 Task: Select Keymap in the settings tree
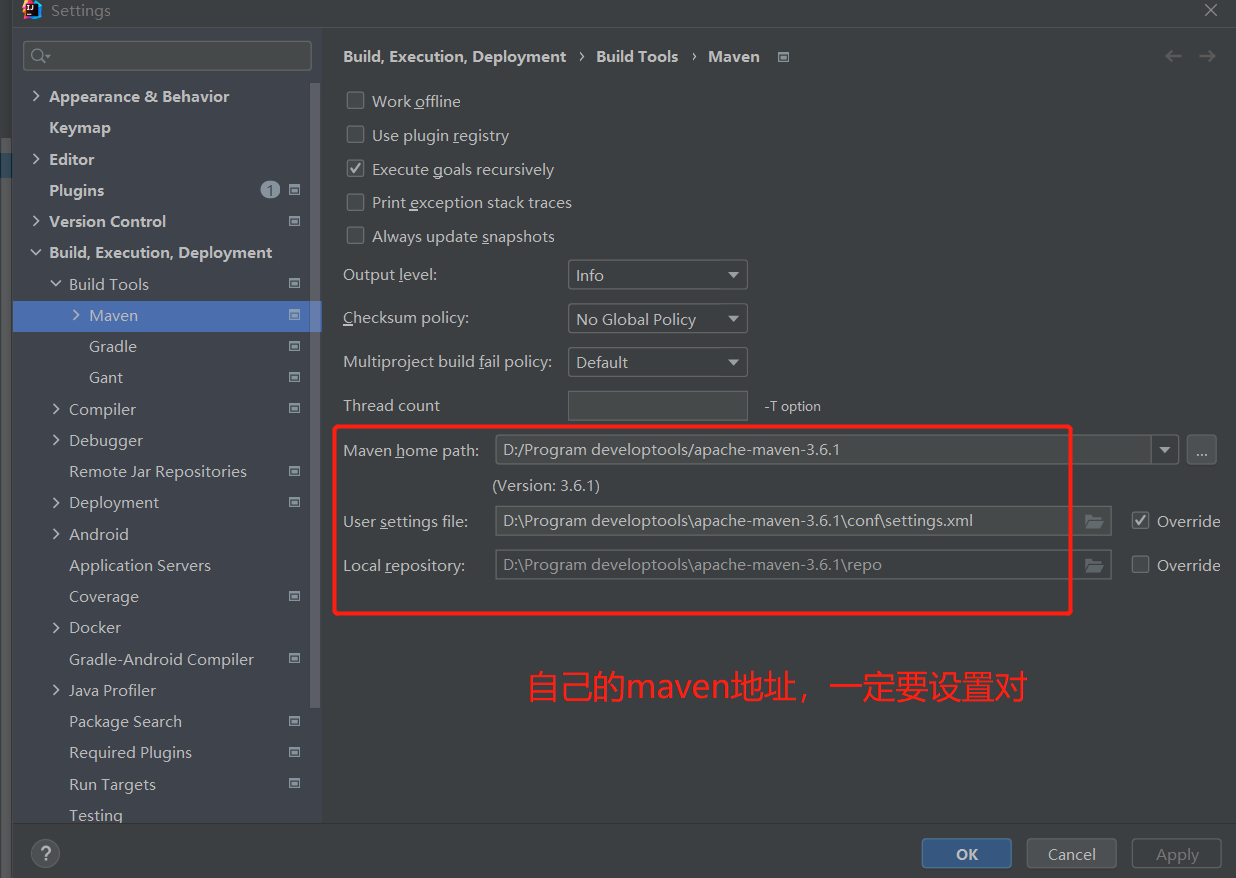(80, 128)
